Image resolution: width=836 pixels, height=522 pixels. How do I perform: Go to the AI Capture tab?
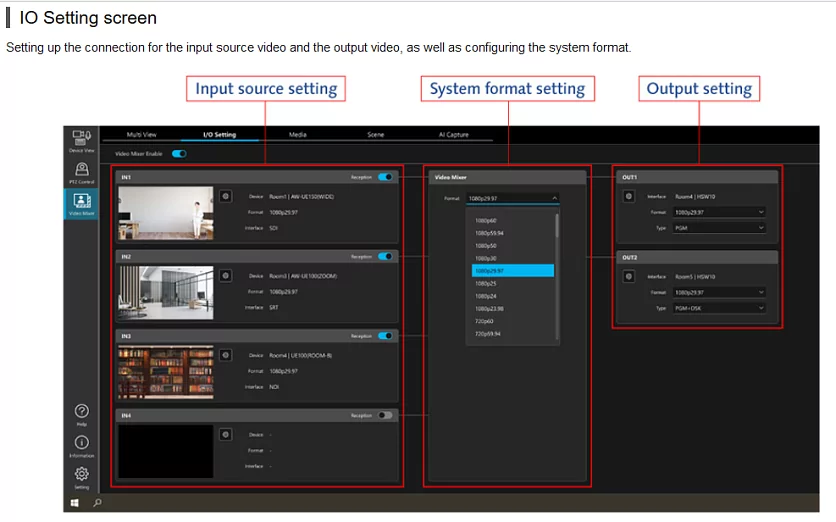tap(453, 134)
